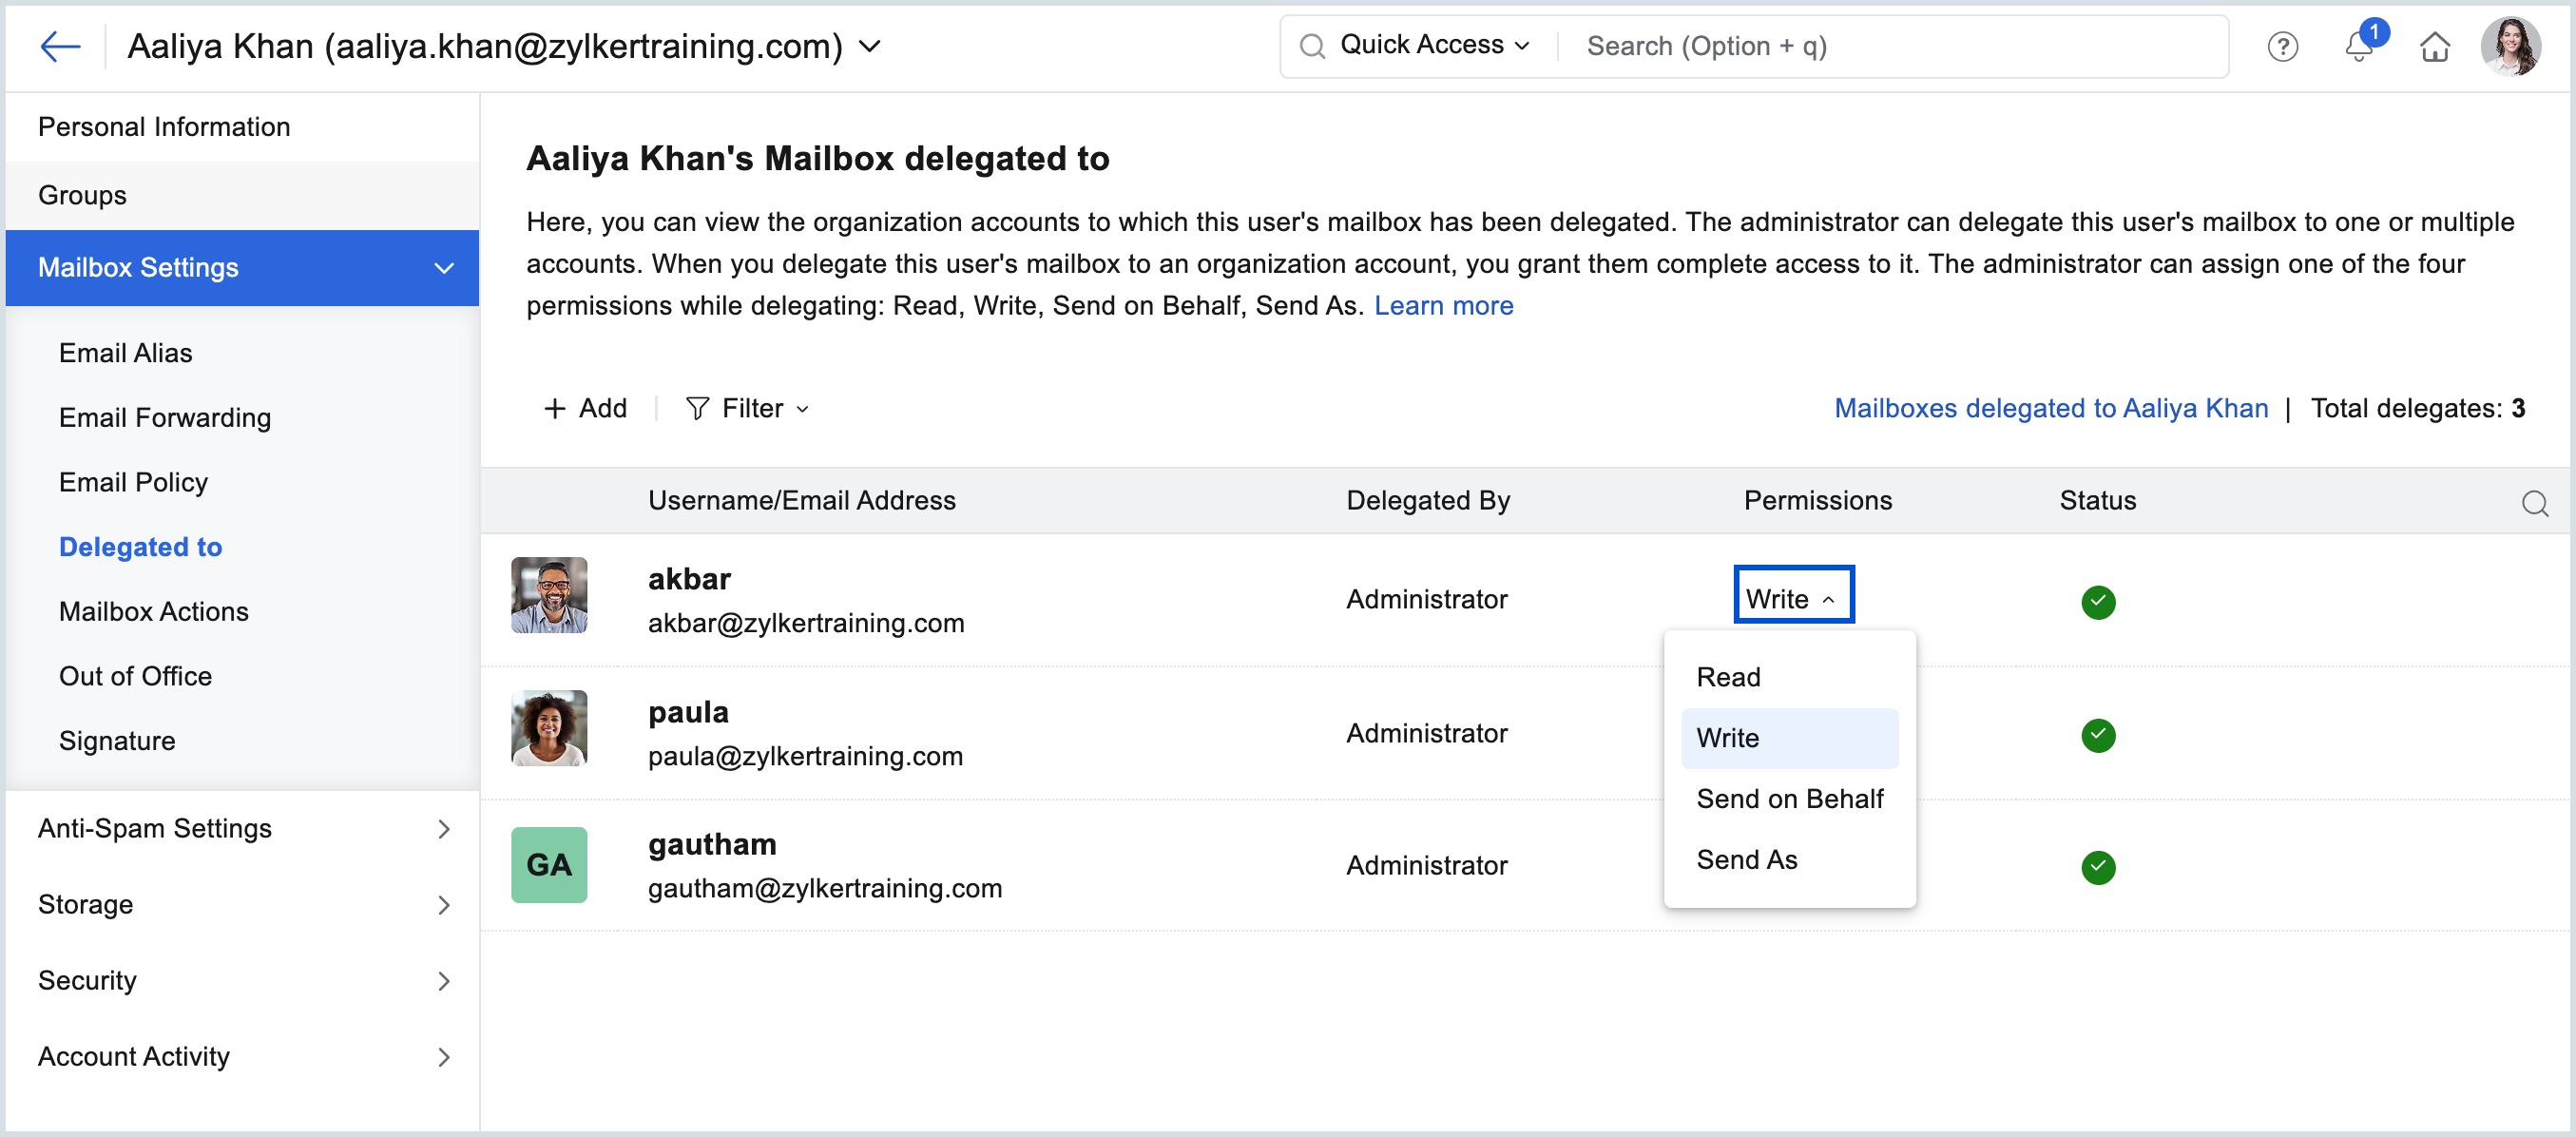Open the profile avatar in header
Image resolution: width=2576 pixels, height=1137 pixels.
pyautogui.click(x=2509, y=47)
